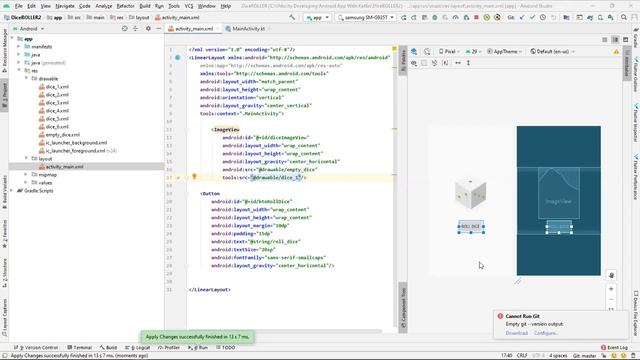640x360 pixels.
Task: Click the yellow lightbulb intention icon
Action: pyautogui.click(x=194, y=177)
